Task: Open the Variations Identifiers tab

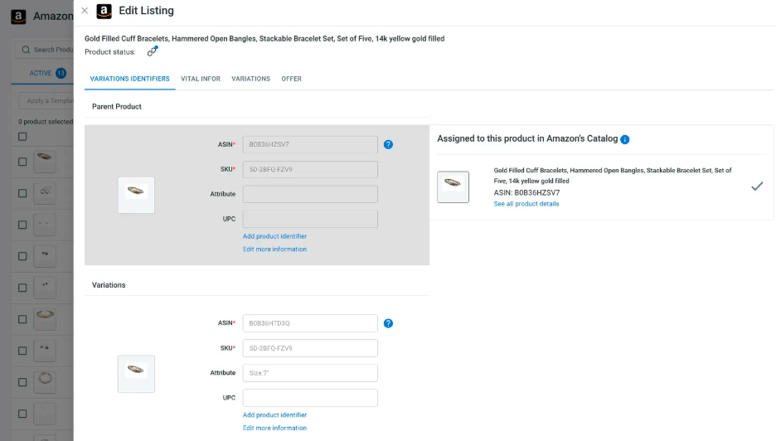Action: click(x=130, y=79)
